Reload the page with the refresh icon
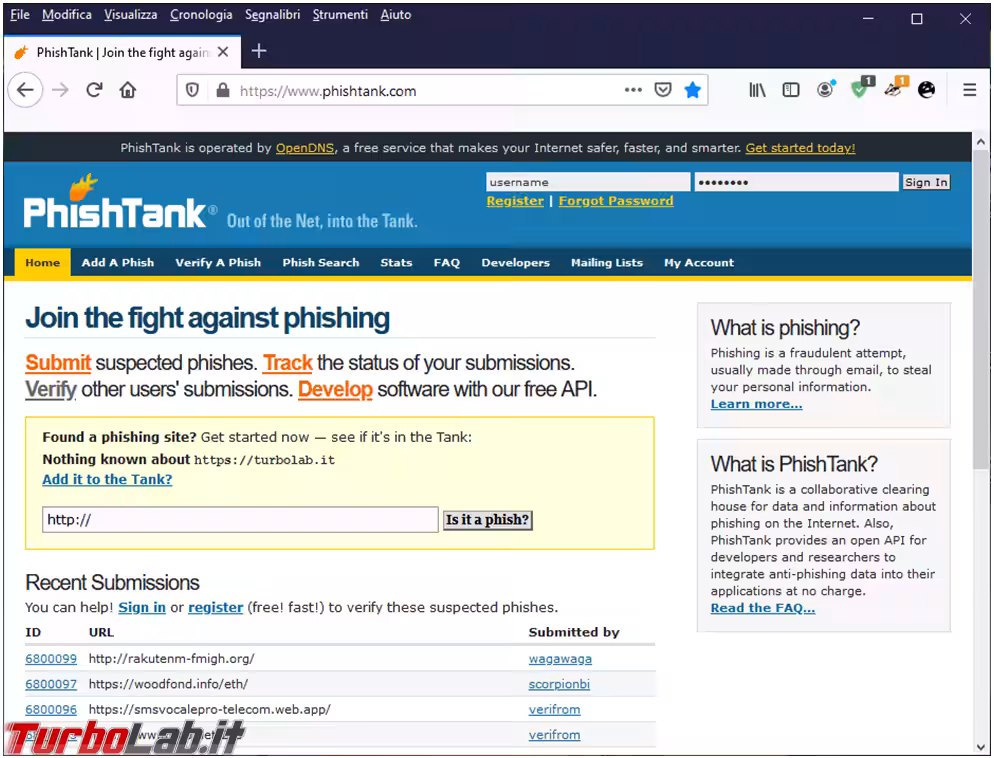Viewport: 994px width, 758px height. click(94, 90)
